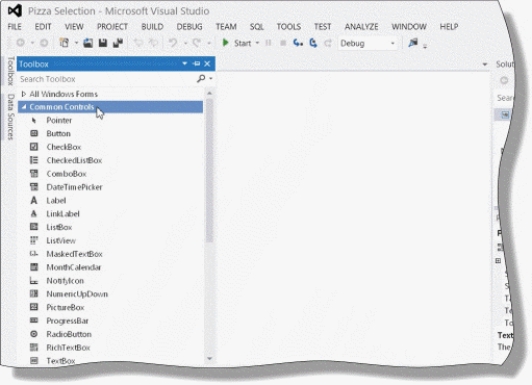Open the BUILD menu
The image size is (532, 385).
(152, 26)
